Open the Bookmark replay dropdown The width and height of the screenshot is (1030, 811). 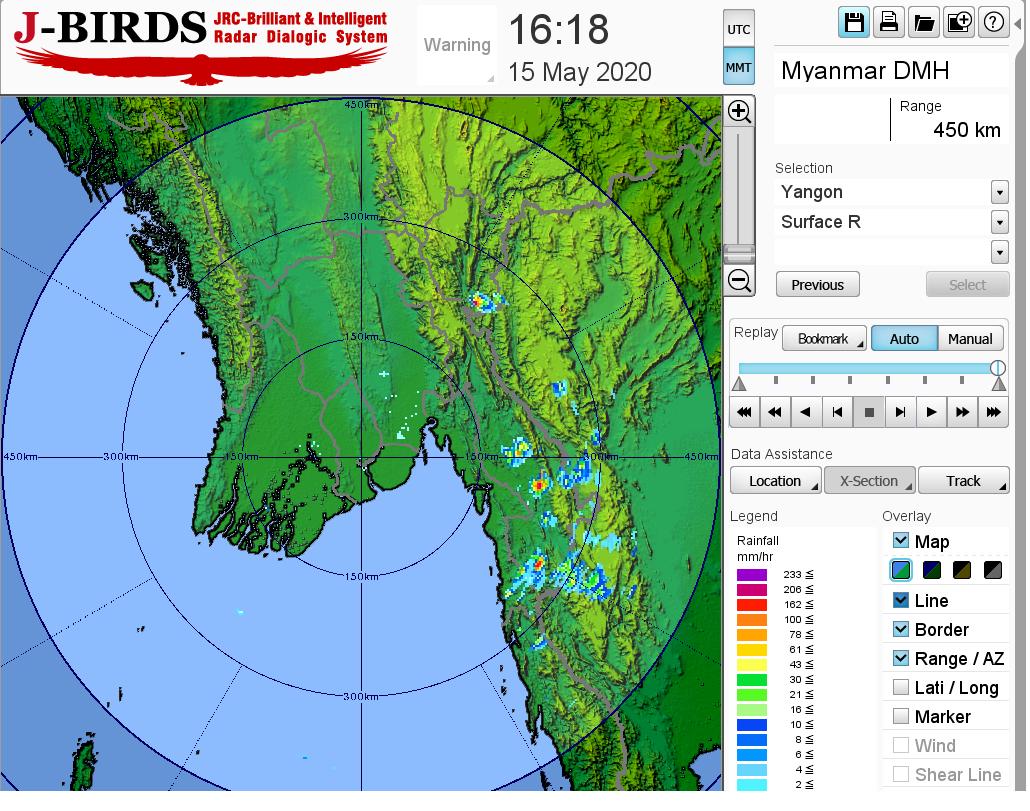pyautogui.click(x=824, y=339)
